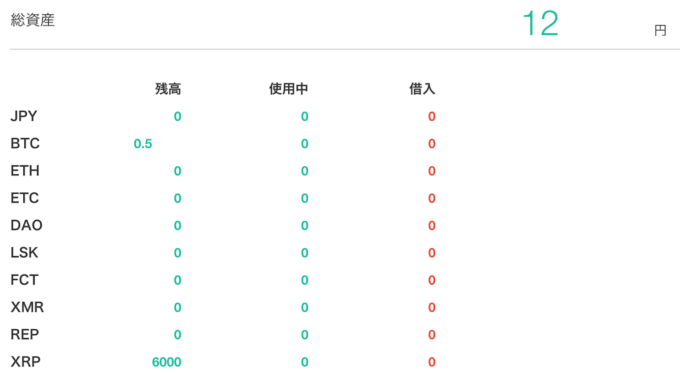
Task: Click the REP borrowed (借入) red value
Action: [x=432, y=335]
